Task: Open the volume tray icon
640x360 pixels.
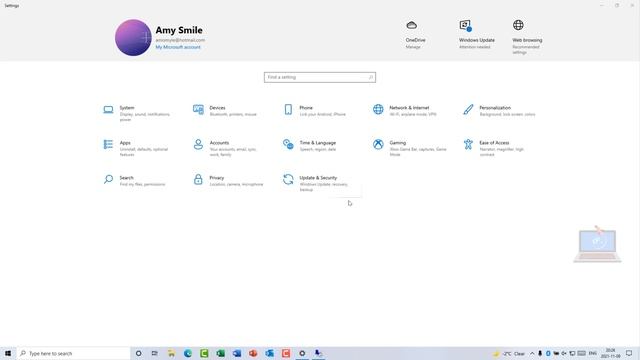Action: tap(564, 353)
